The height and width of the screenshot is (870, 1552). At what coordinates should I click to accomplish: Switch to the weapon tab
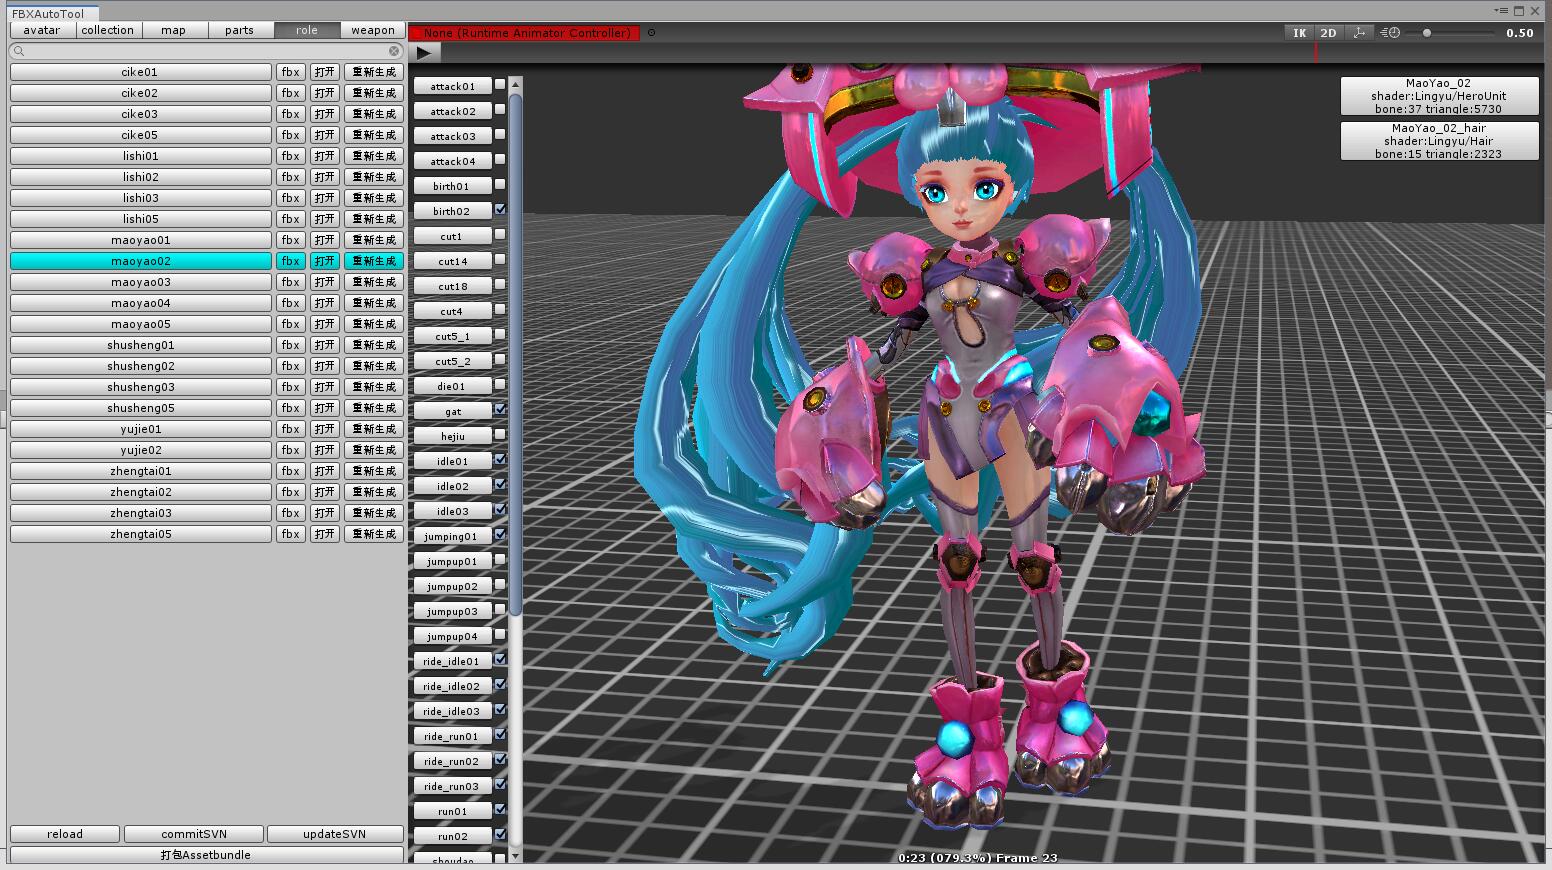(373, 30)
